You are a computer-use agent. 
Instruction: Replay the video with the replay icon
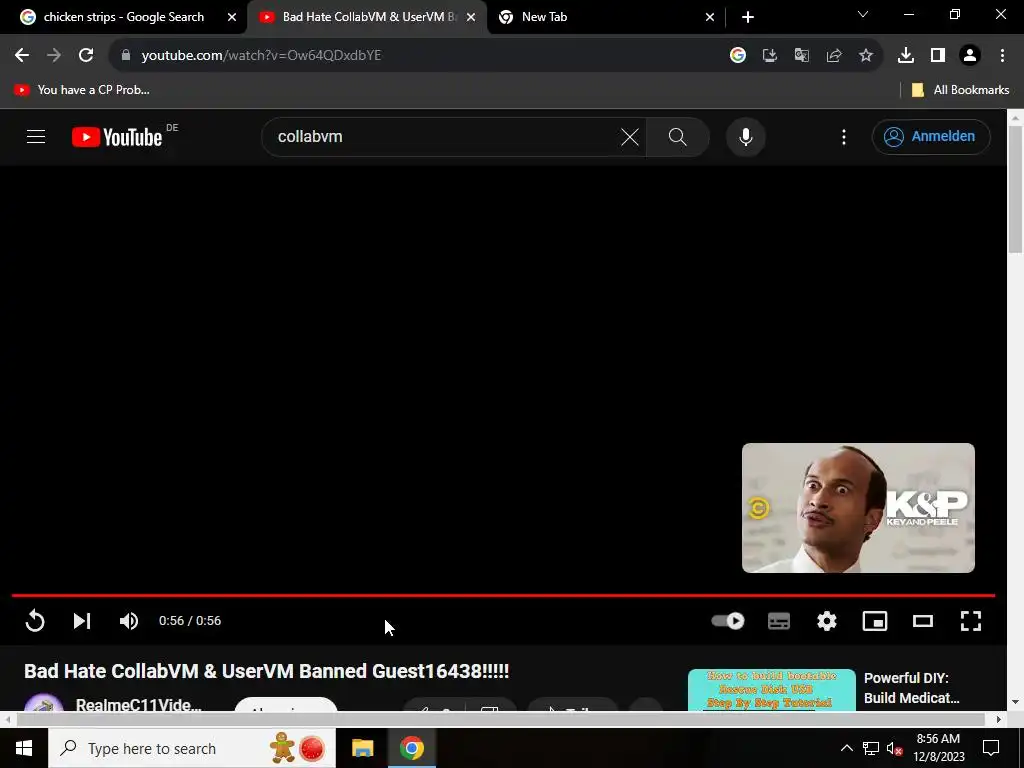tap(35, 621)
